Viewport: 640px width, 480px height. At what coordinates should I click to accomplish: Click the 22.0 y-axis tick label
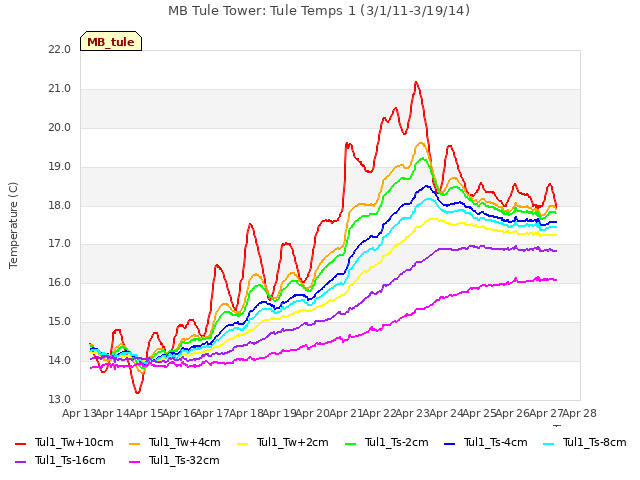[x=60, y=50]
